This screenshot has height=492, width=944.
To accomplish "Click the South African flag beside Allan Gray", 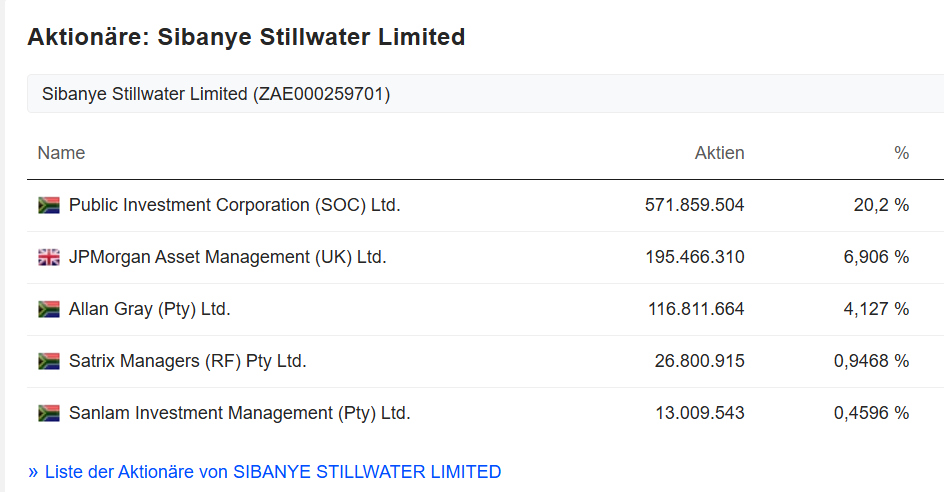I will [49, 309].
